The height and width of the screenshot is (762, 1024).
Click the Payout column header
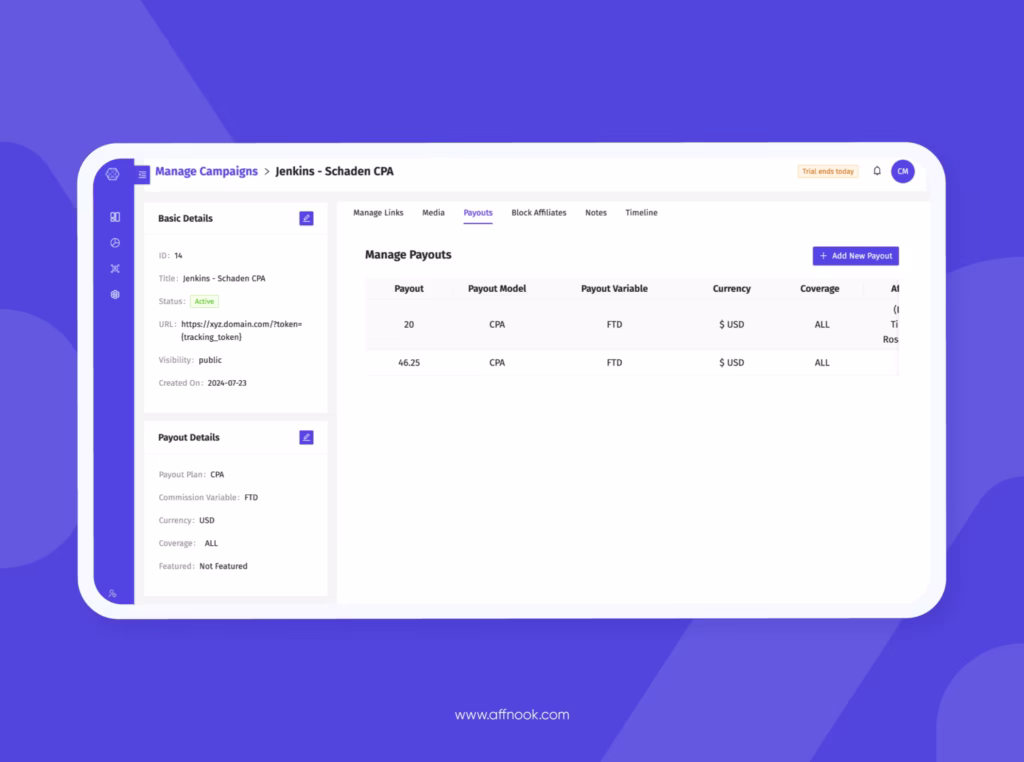(409, 289)
